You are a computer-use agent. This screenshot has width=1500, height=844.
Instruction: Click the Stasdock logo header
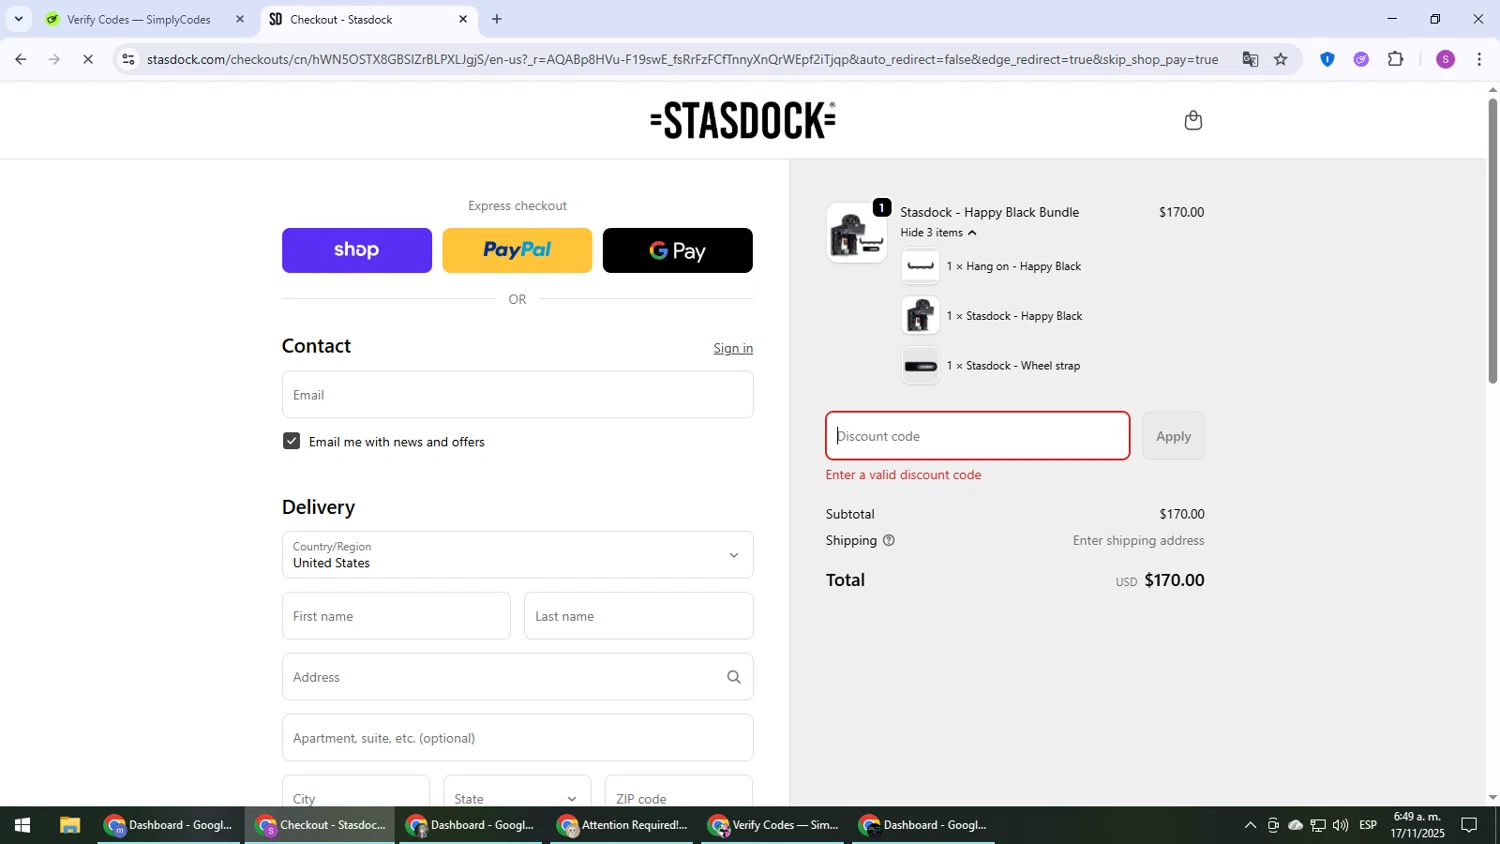[743, 120]
